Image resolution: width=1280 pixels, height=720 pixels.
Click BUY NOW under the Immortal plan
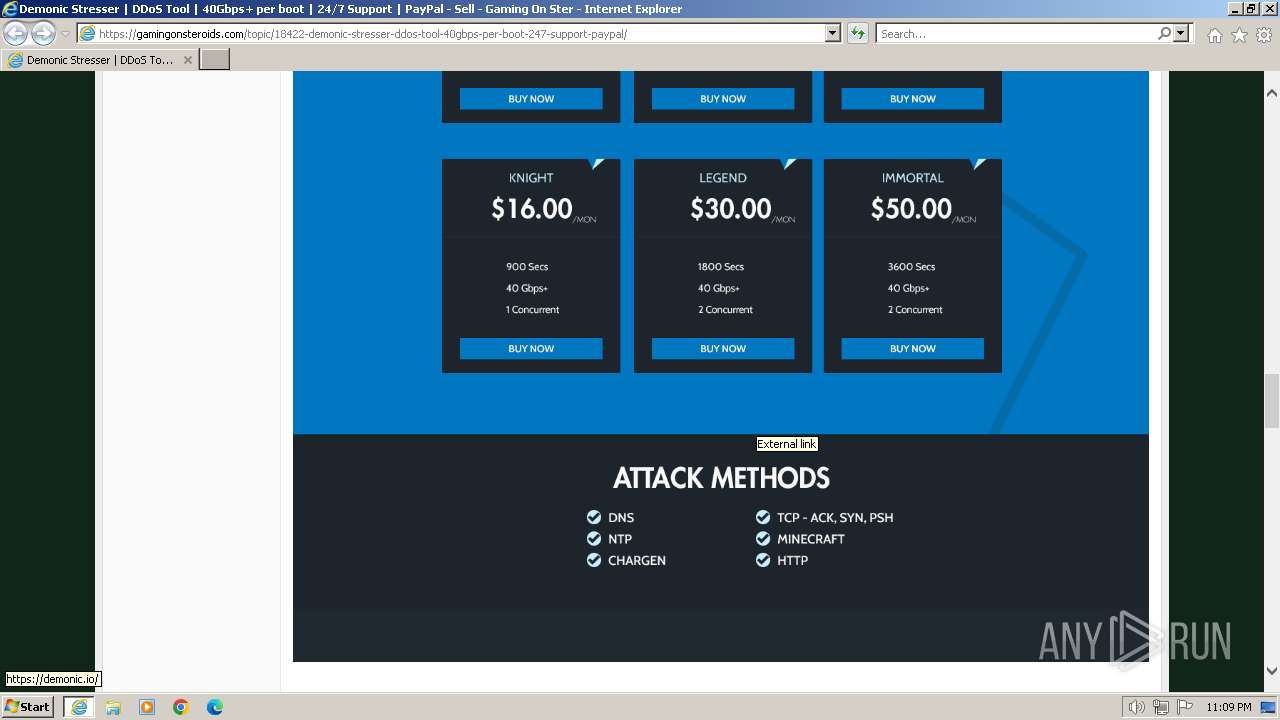tap(913, 348)
